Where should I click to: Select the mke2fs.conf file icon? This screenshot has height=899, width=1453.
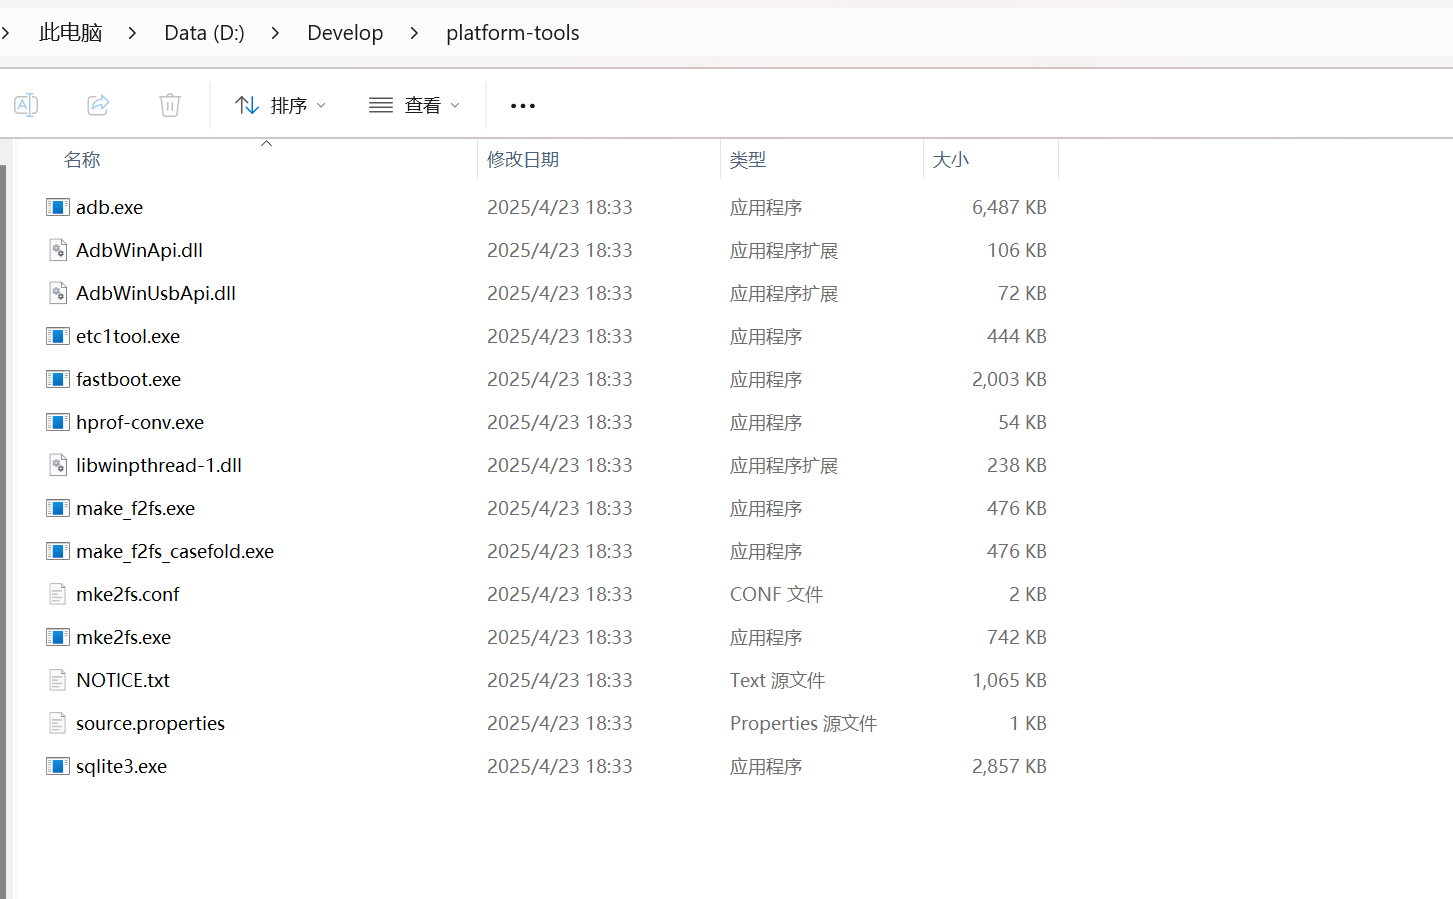(x=58, y=594)
